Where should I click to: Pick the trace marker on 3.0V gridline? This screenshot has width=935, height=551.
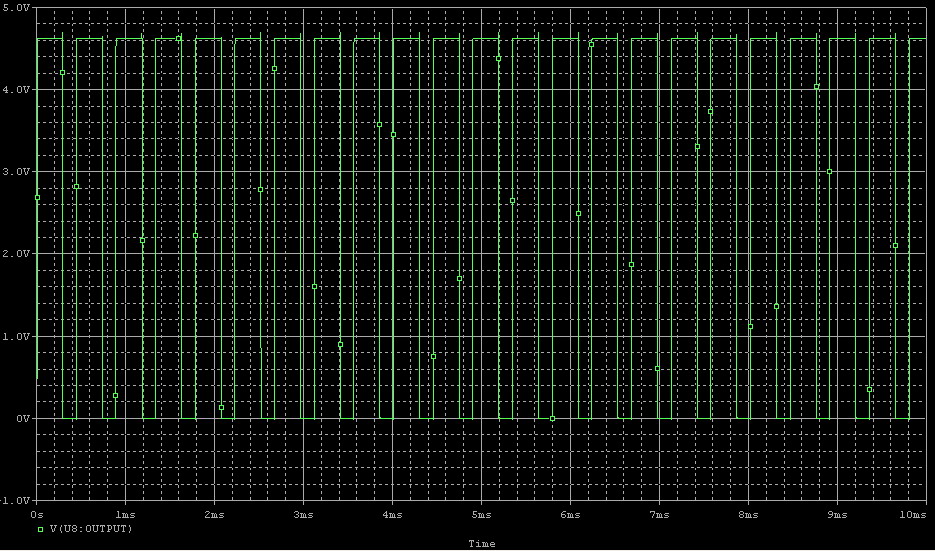click(x=829, y=172)
